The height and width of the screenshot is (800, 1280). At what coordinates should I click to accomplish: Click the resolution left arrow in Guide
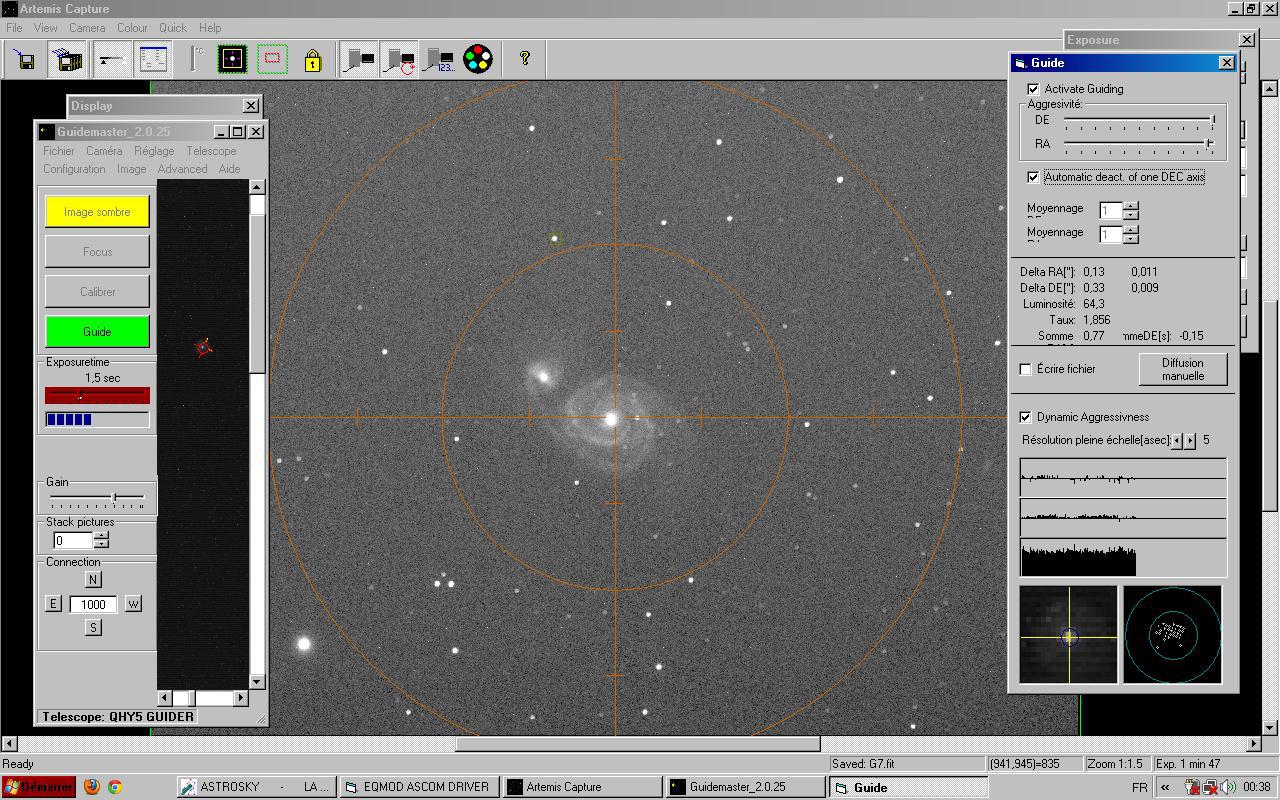pos(1177,441)
